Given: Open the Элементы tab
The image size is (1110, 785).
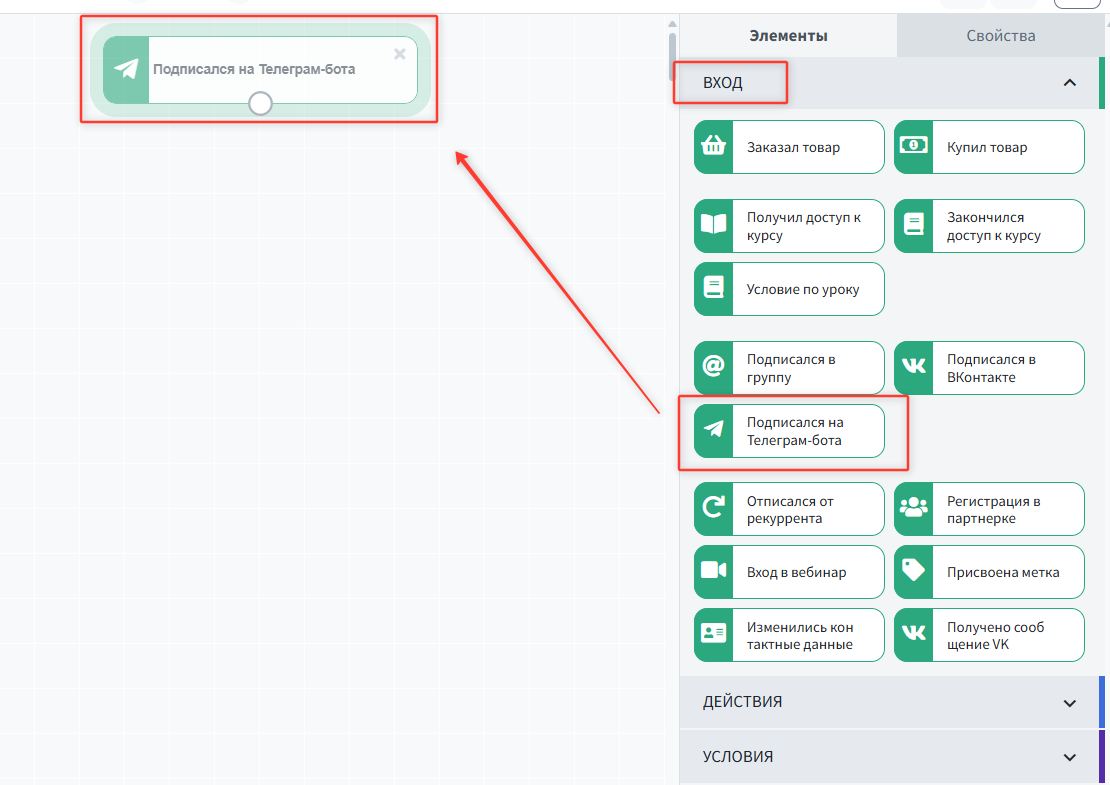Looking at the screenshot, I should 788,36.
